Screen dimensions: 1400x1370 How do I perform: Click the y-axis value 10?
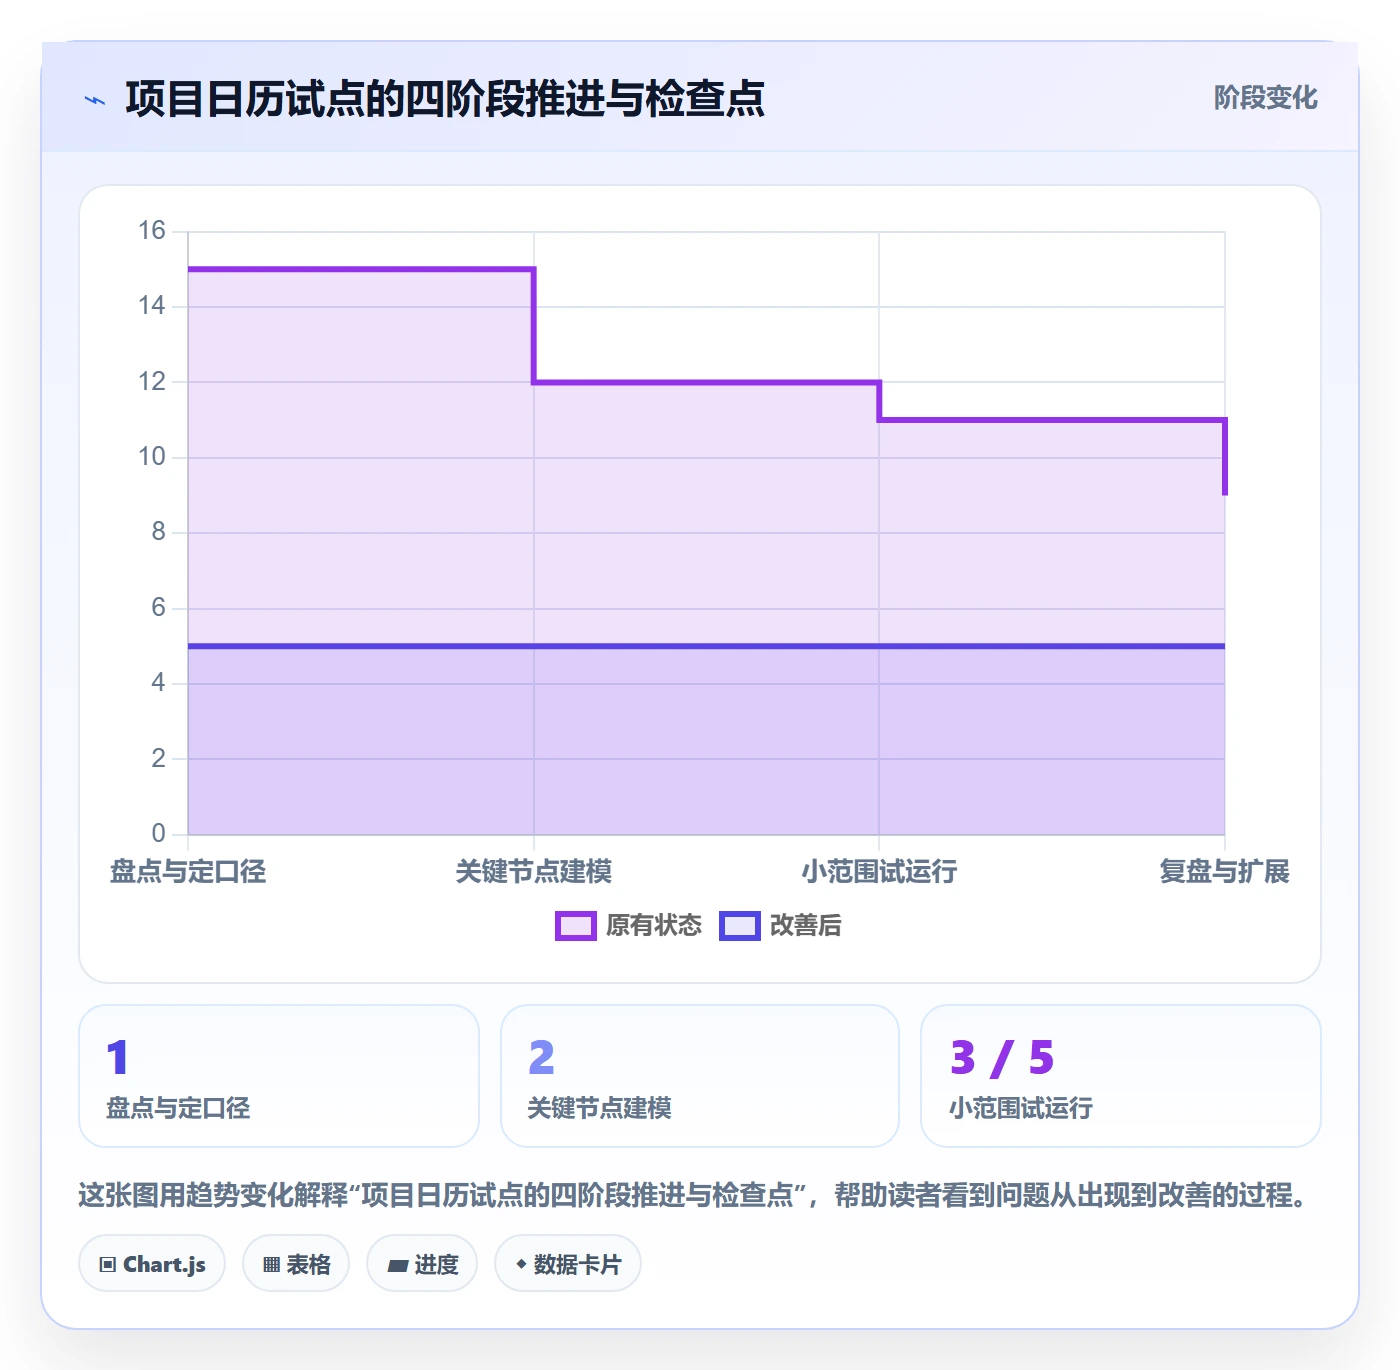pos(152,457)
